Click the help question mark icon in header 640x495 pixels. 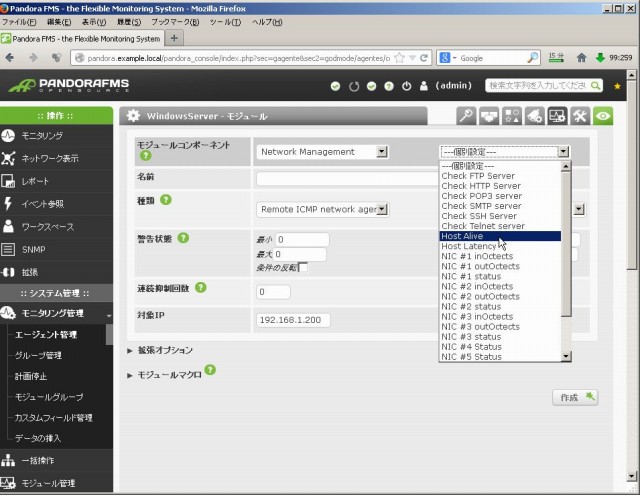pyautogui.click(x=389, y=86)
